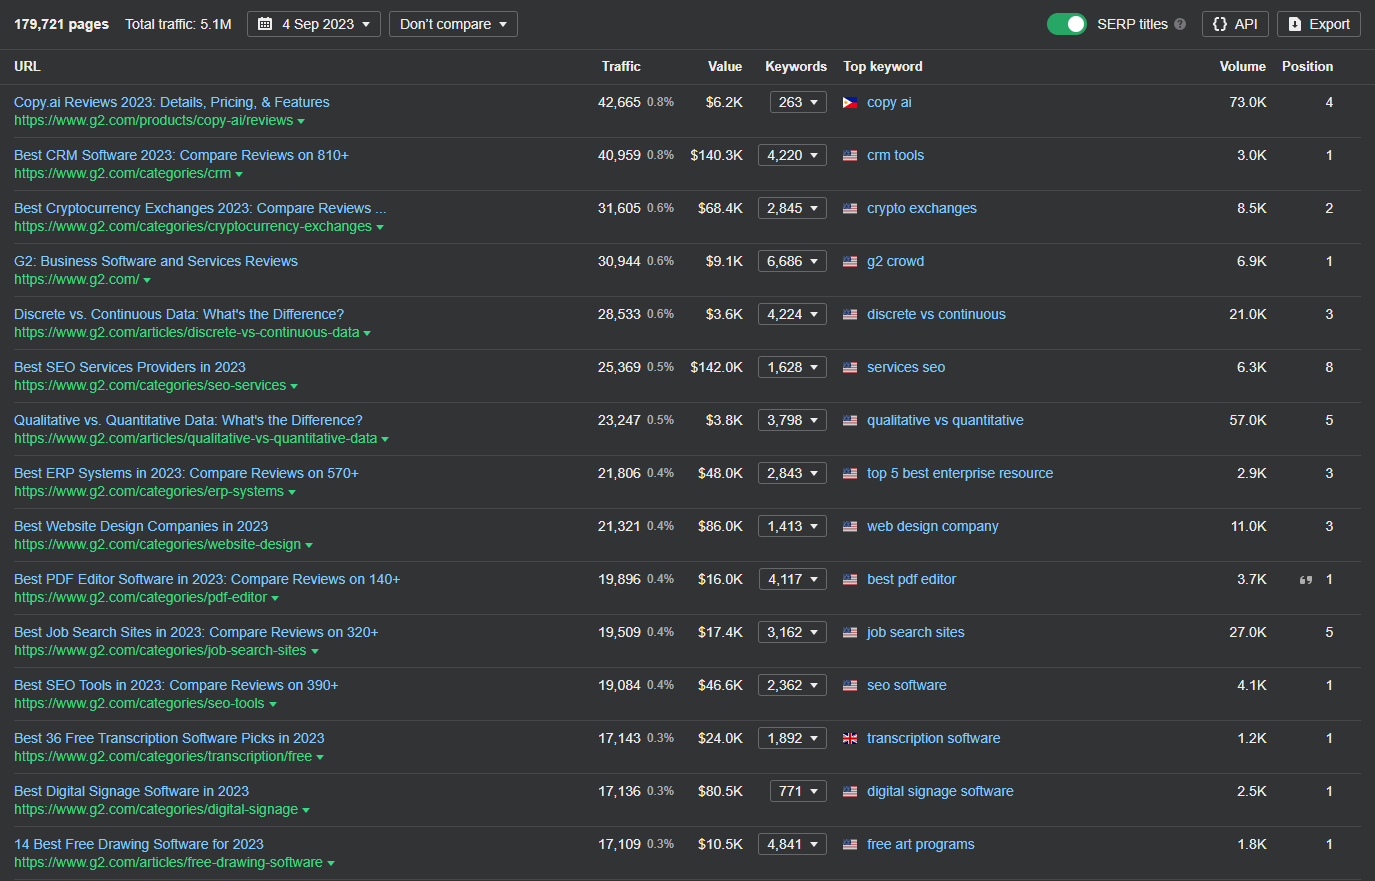The image size is (1375, 881).
Task: Expand the 3,798 keywords dropdown
Action: (x=792, y=420)
